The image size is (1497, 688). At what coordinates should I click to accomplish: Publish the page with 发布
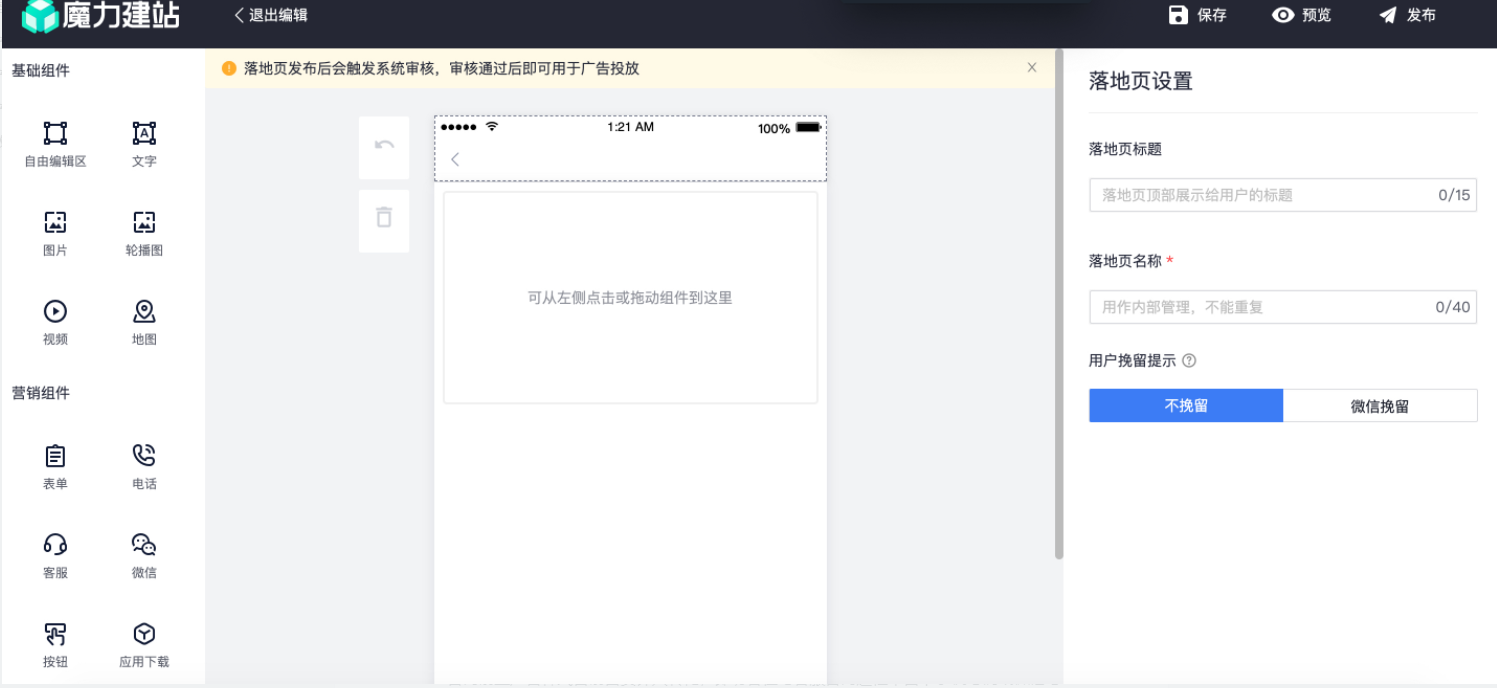pos(1407,15)
